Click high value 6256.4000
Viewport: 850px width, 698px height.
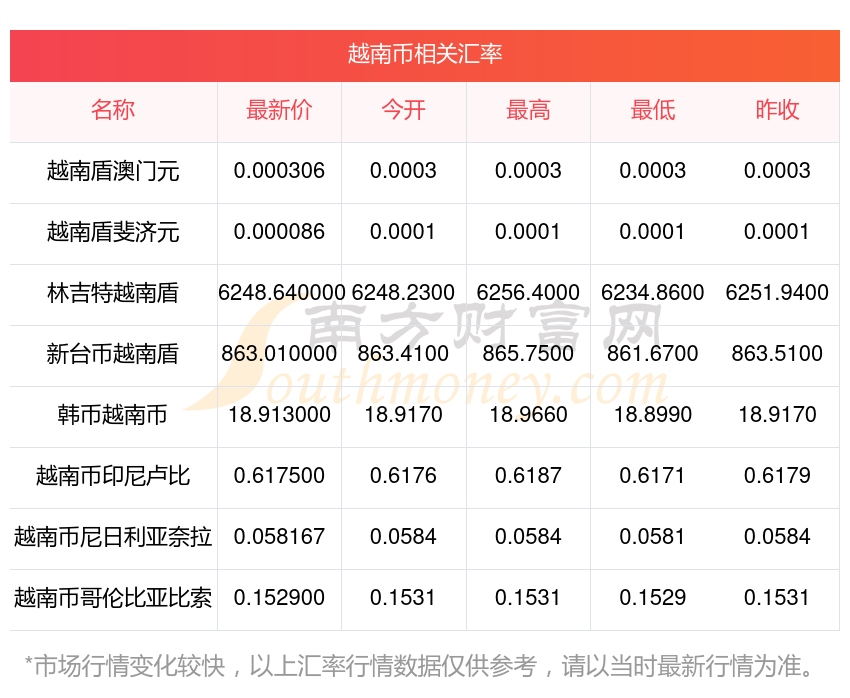[528, 293]
